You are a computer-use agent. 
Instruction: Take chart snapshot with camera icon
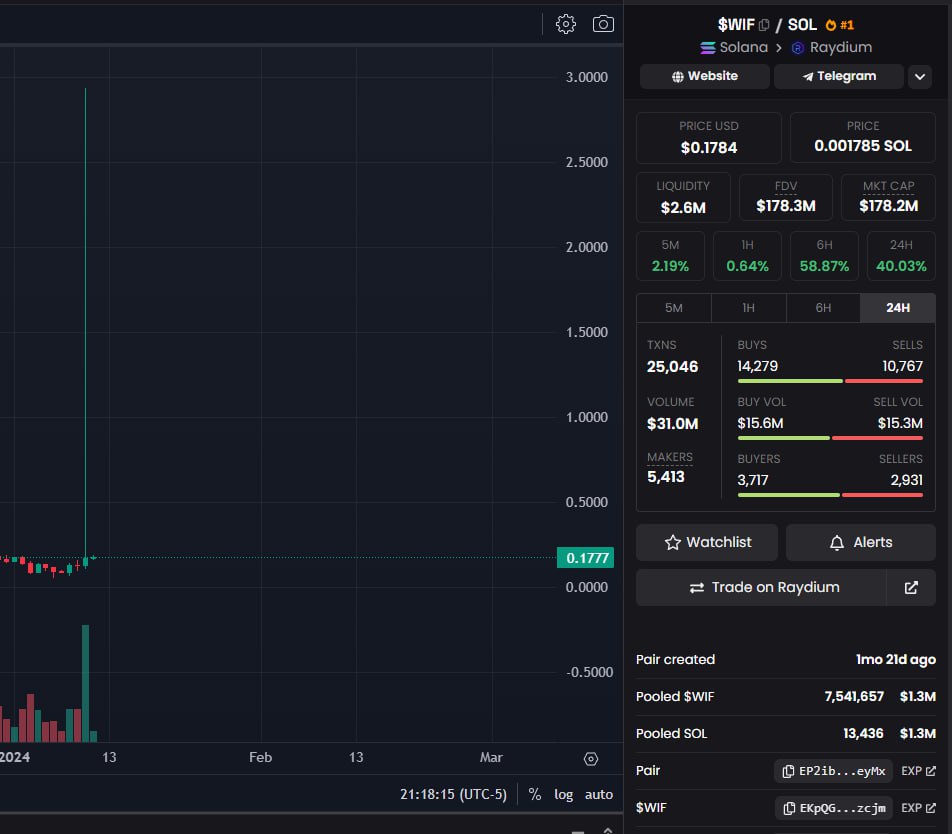[x=603, y=24]
